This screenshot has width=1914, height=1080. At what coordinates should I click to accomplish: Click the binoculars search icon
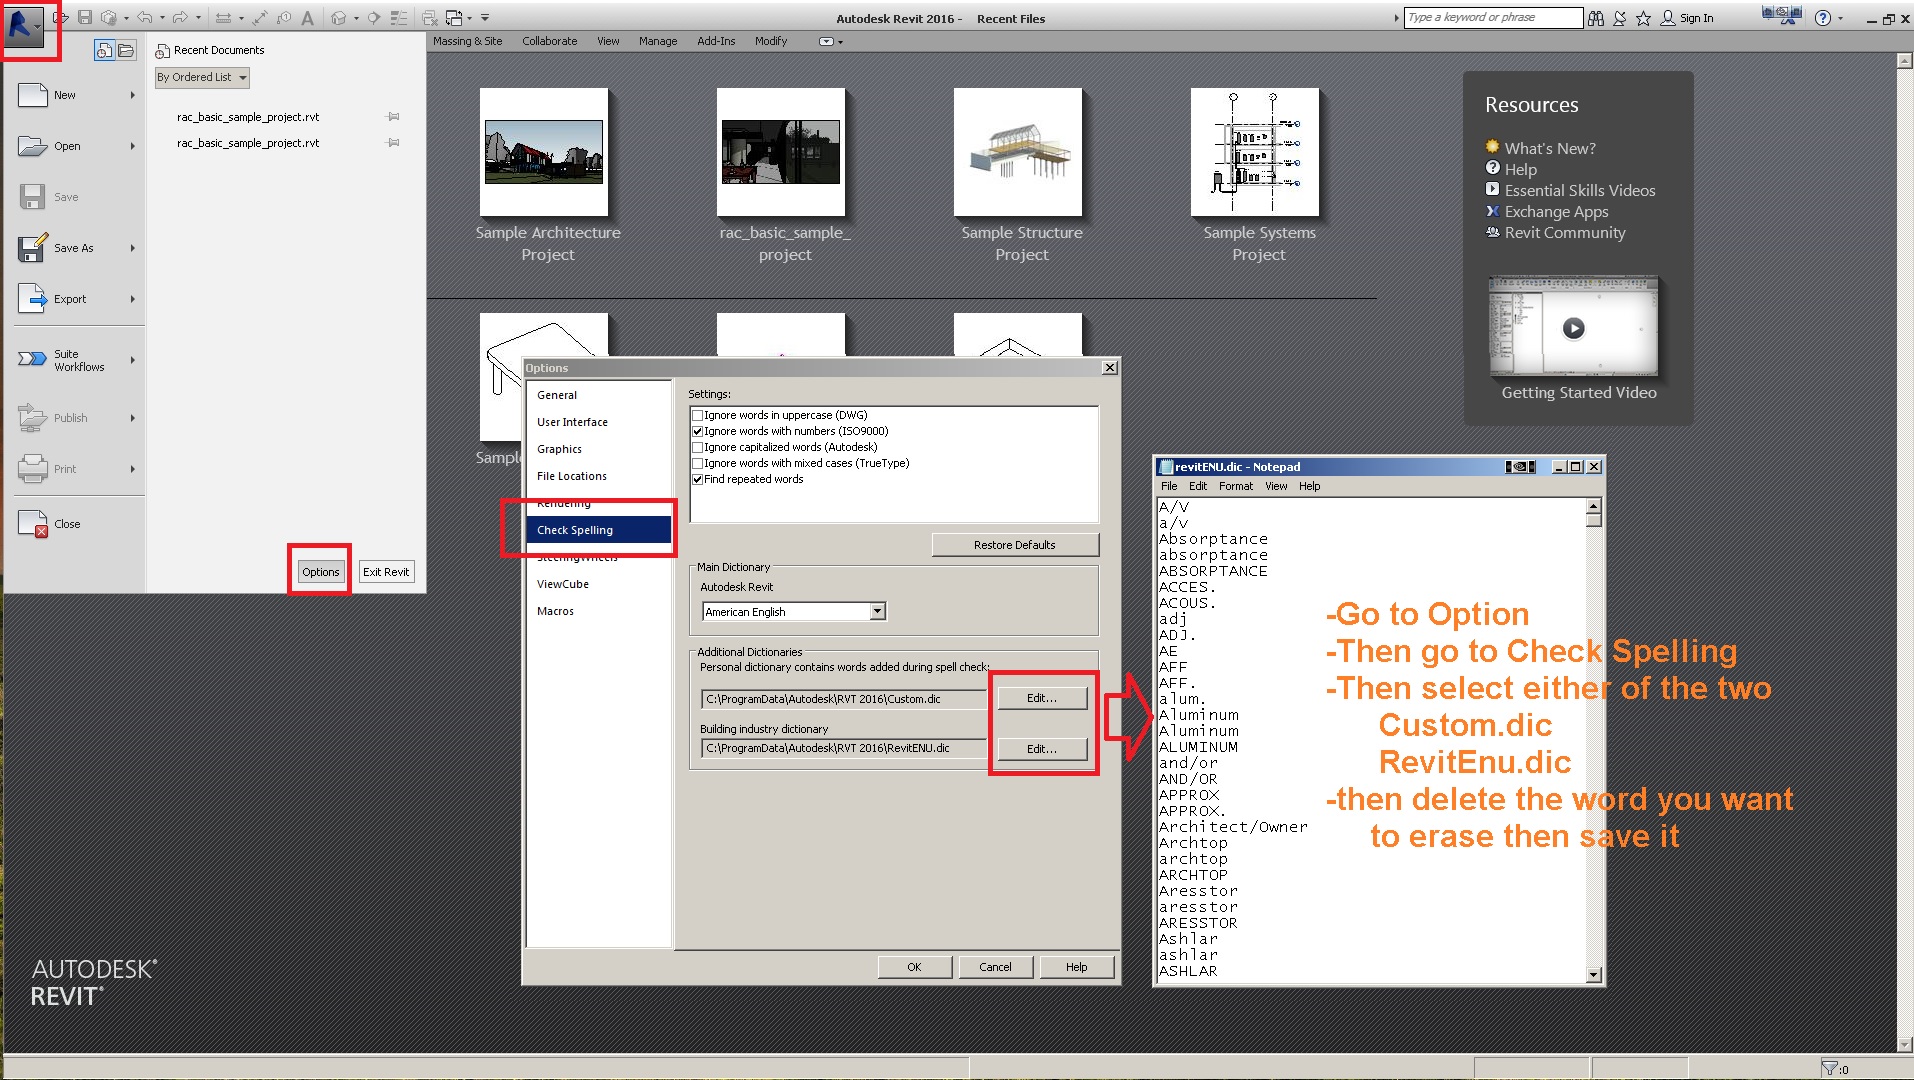[x=1596, y=18]
